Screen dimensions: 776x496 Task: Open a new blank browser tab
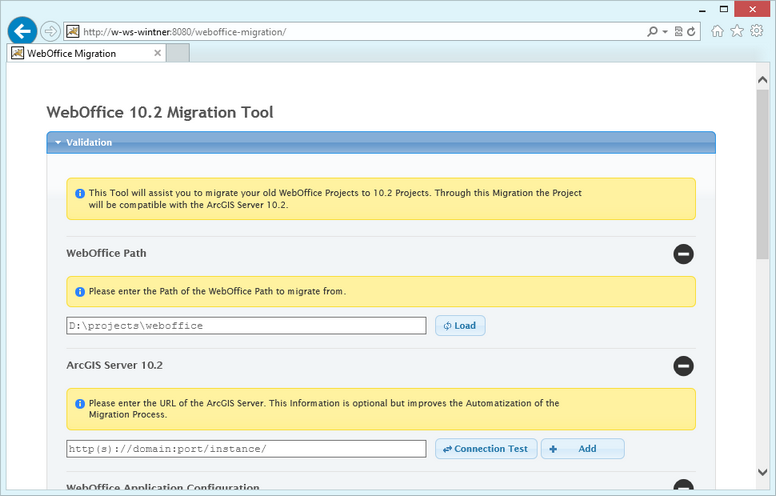[x=178, y=53]
